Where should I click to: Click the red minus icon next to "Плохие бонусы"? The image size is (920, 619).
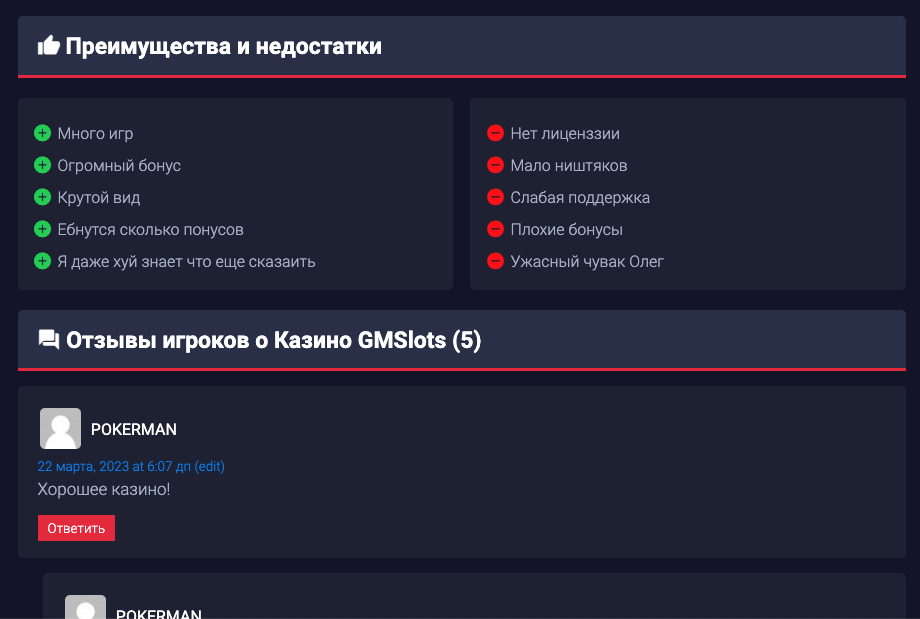click(x=495, y=229)
